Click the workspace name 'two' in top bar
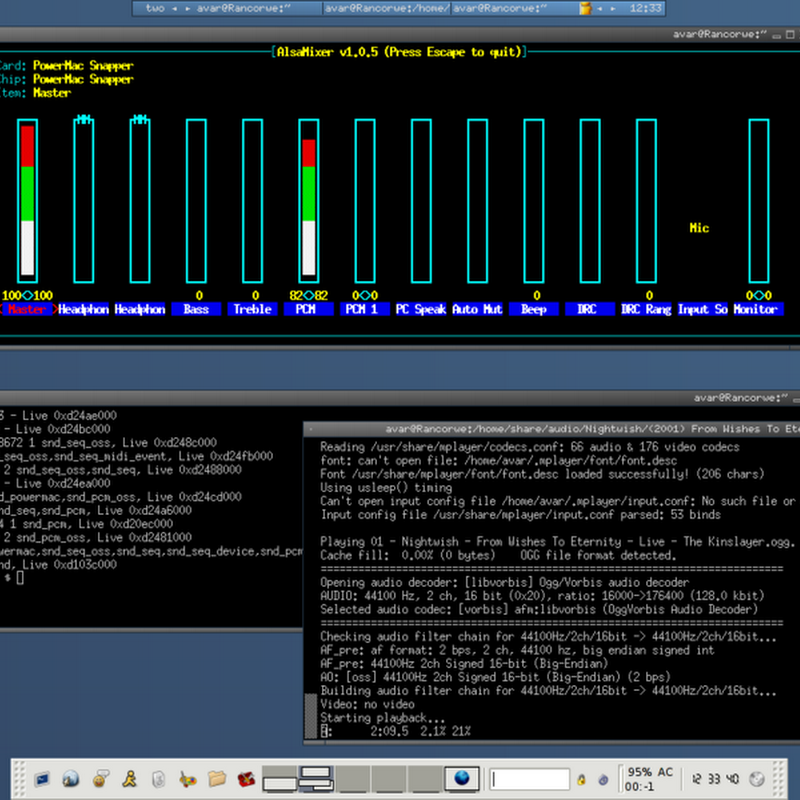This screenshot has height=800, width=800. point(155,8)
